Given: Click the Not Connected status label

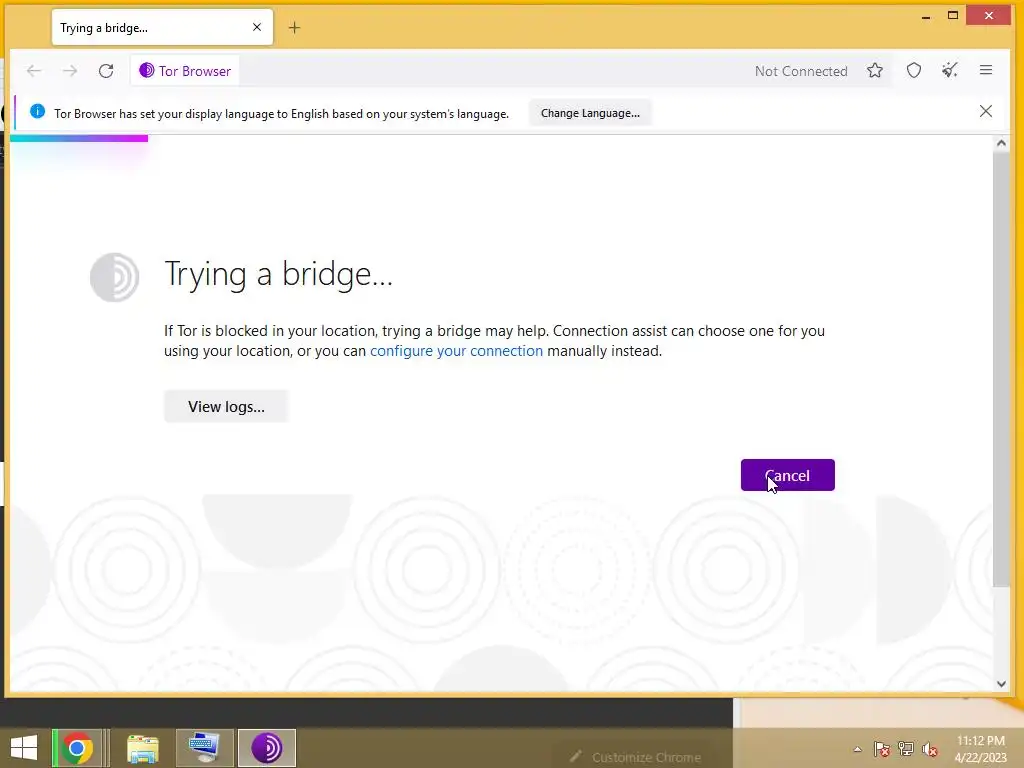Looking at the screenshot, I should coord(801,71).
